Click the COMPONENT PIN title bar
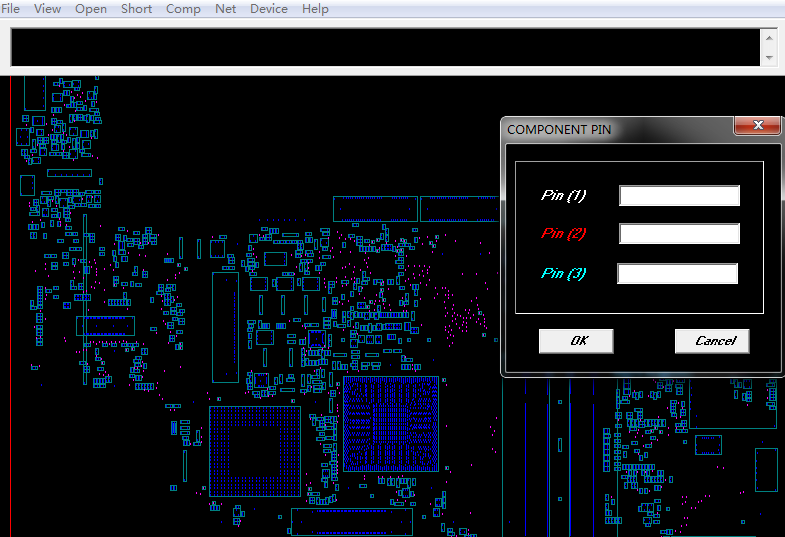Viewport: 785px width, 537px height. (617, 130)
